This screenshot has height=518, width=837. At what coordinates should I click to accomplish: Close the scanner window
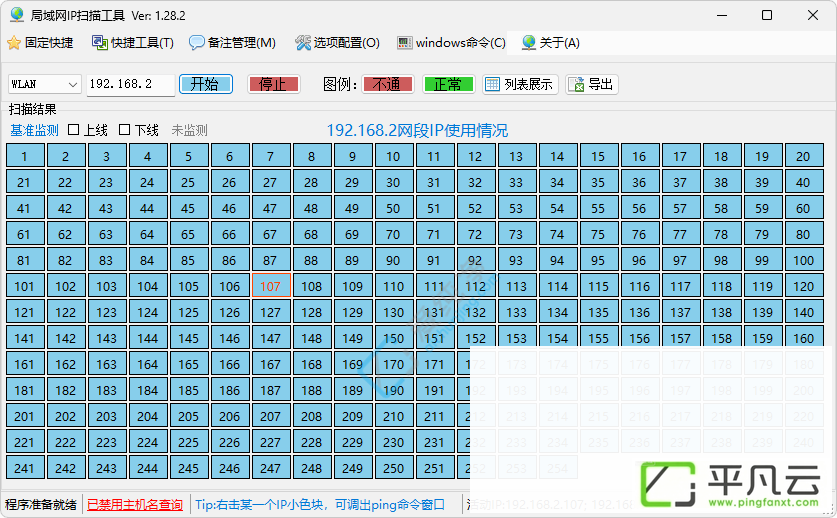pos(813,15)
